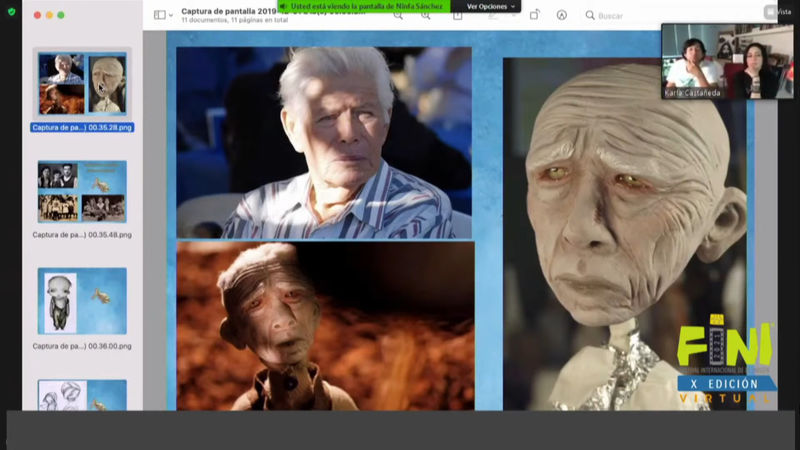Select thumbnail Captura 00.36.00.png
Image resolution: width=800 pixels, height=450 pixels.
[82, 301]
